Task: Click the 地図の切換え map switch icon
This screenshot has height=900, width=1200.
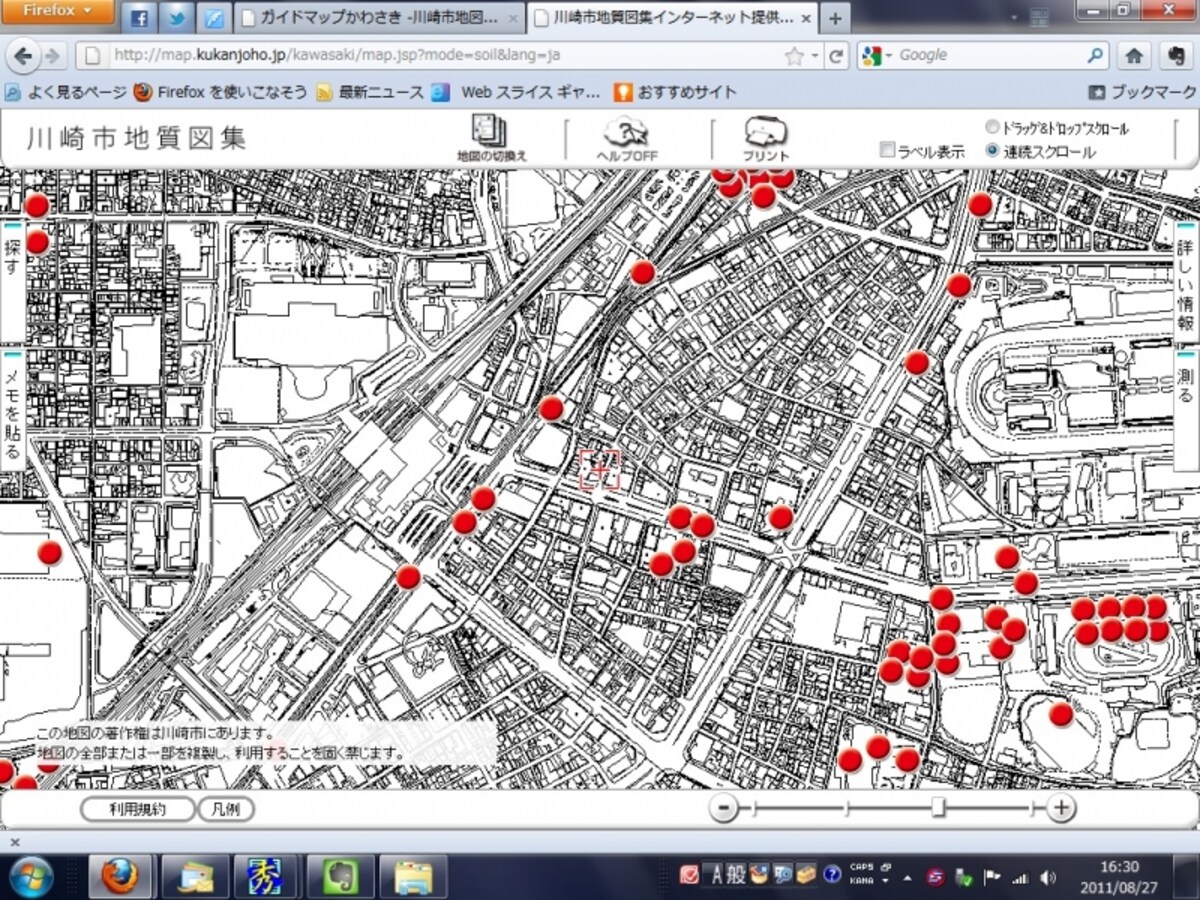Action: [x=491, y=138]
